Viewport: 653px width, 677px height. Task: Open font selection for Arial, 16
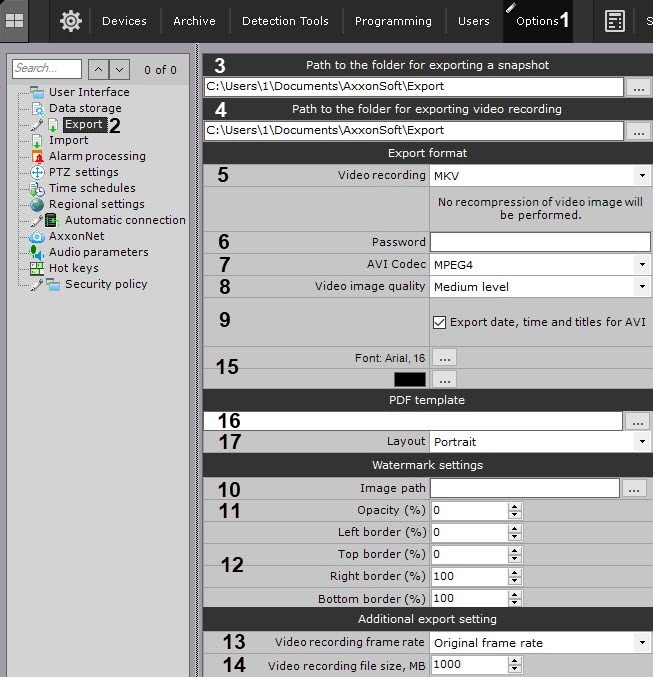coord(444,357)
